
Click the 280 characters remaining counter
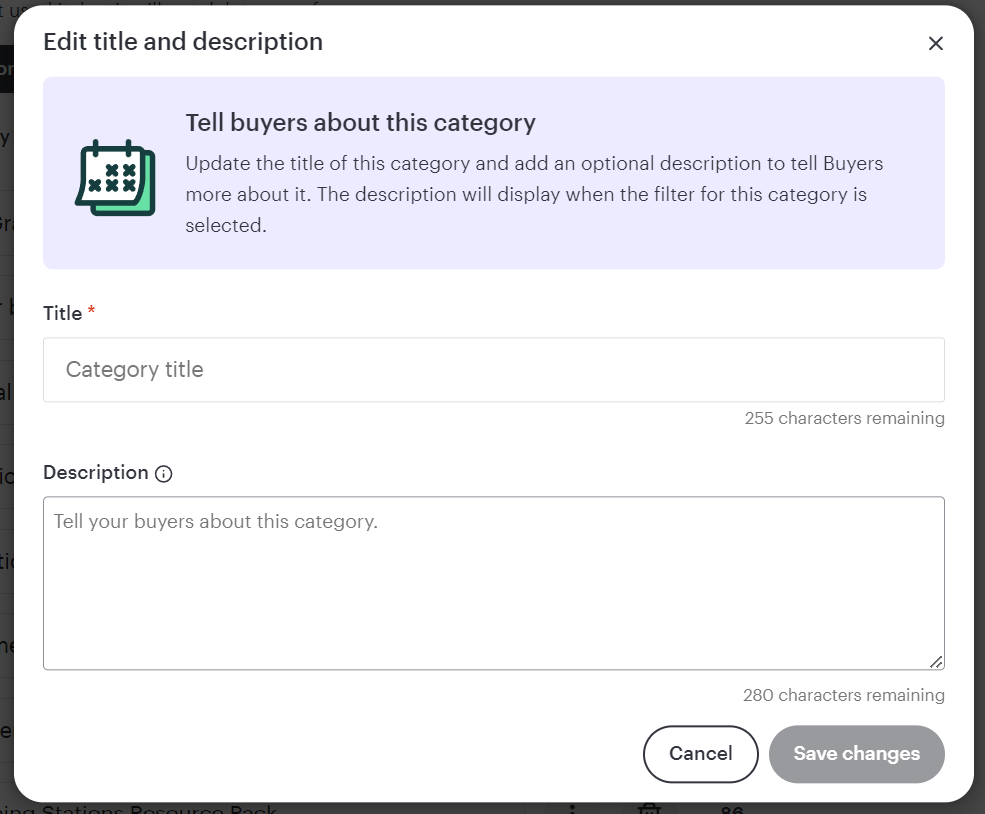[843, 695]
